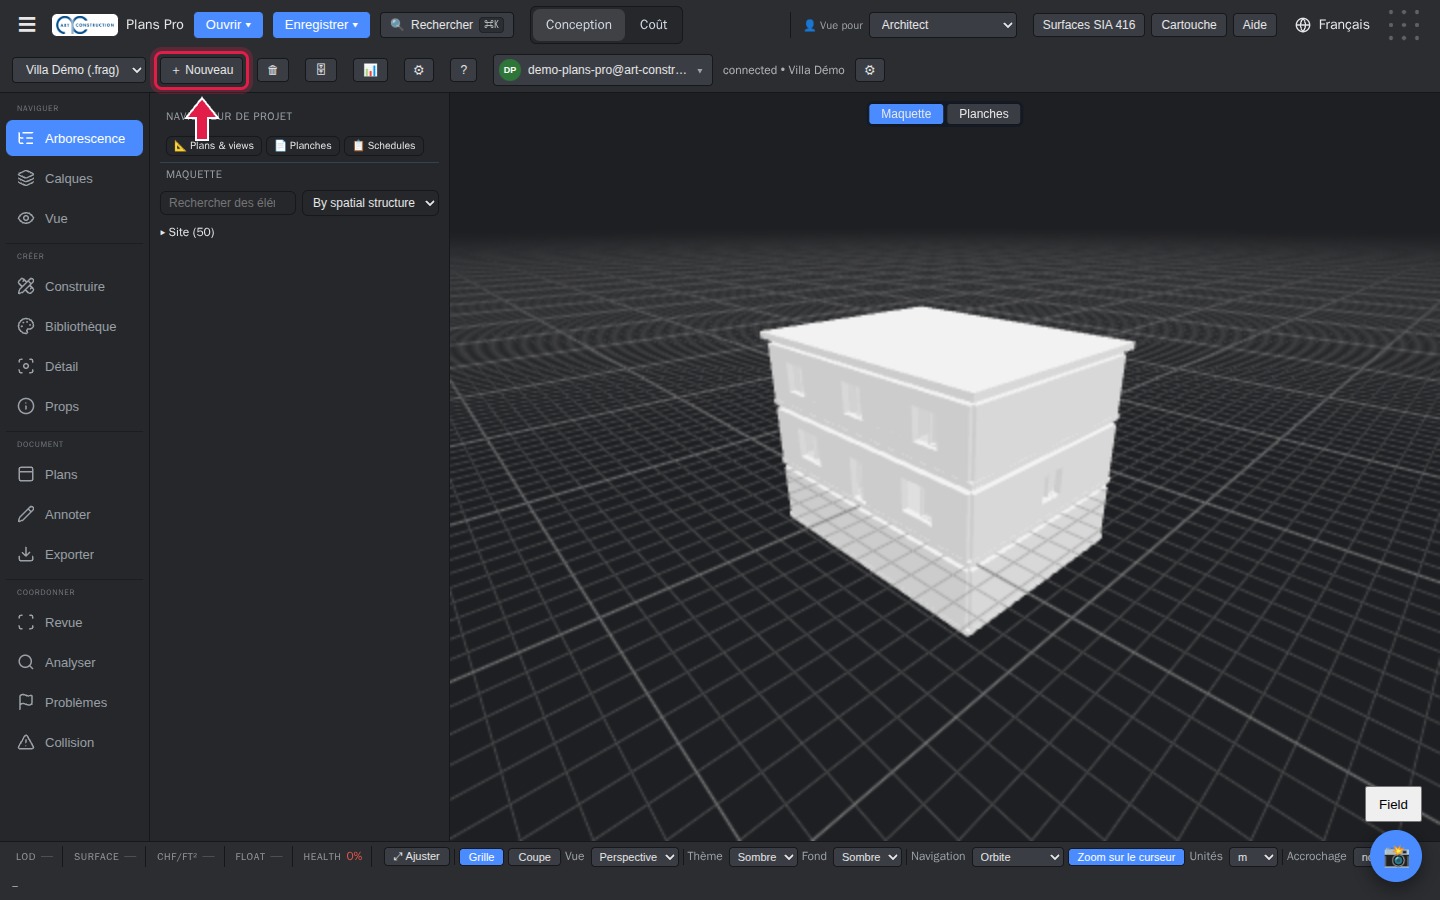Toggle Zoom sur le curseur

[1126, 857]
